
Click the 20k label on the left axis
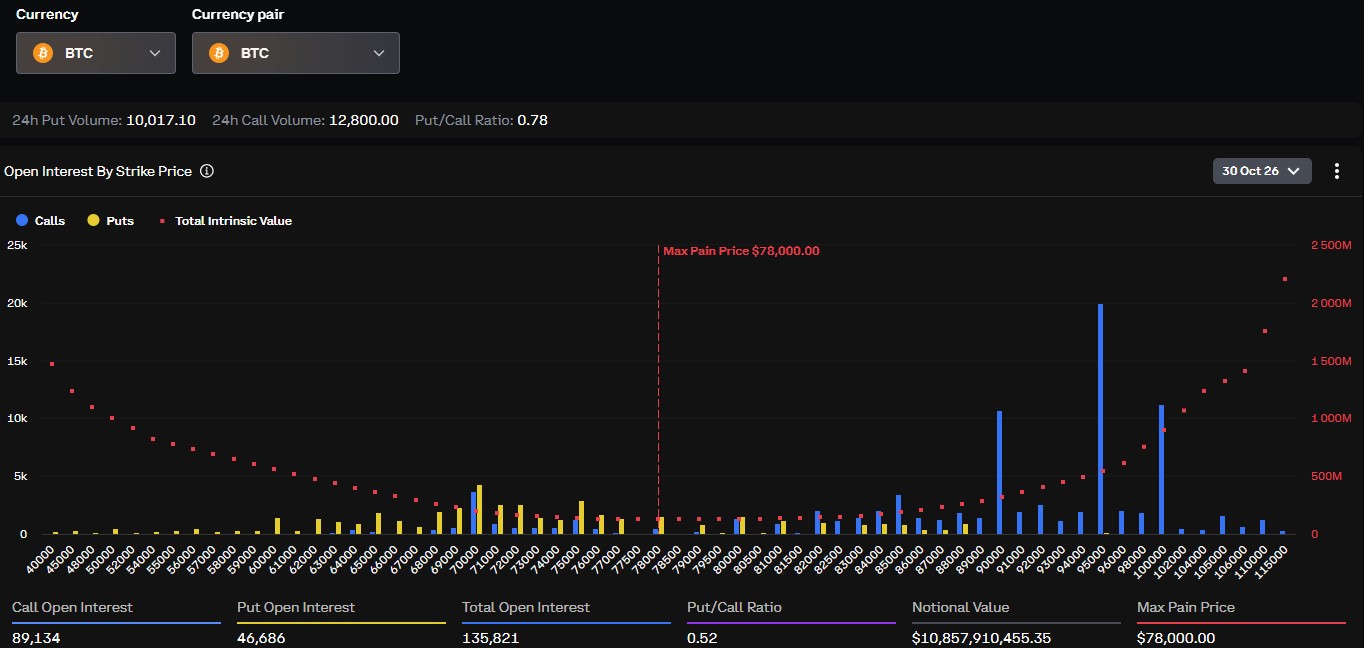(x=15, y=303)
